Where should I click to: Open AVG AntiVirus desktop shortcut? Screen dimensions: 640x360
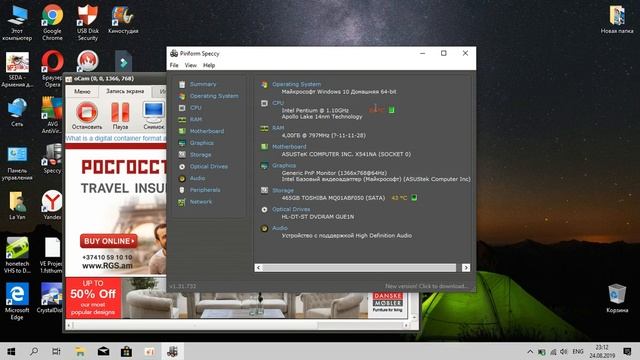pyautogui.click(x=52, y=115)
